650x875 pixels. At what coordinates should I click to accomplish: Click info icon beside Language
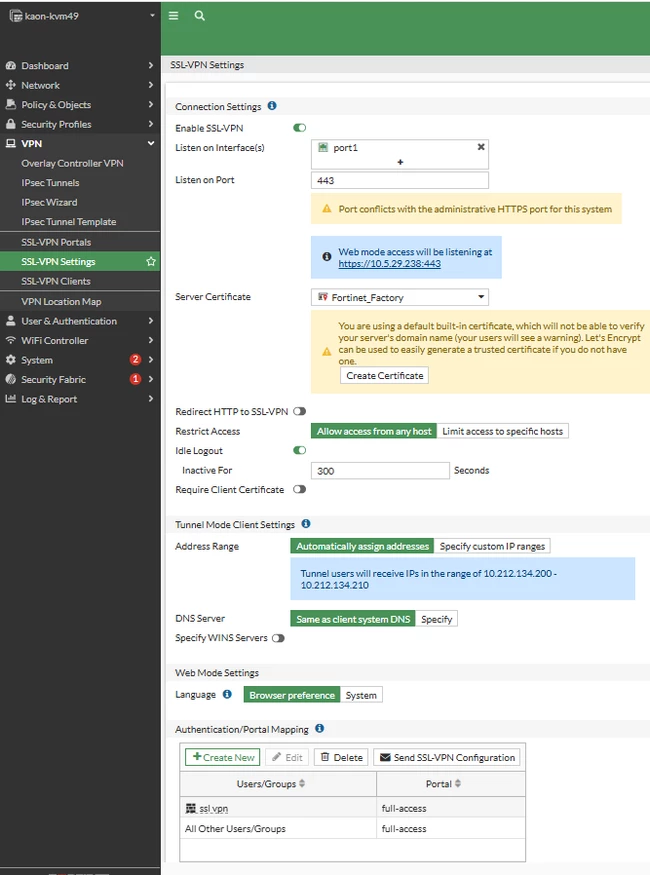tap(227, 694)
